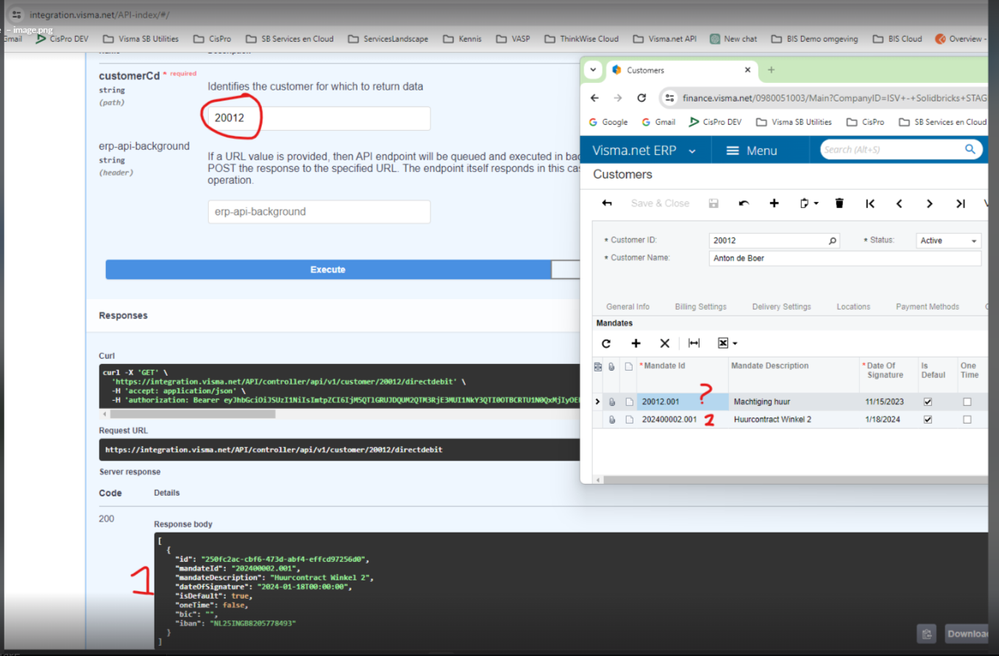Open the export dropdown in Mandates toolbar
999x656 pixels.
pyautogui.click(x=727, y=343)
